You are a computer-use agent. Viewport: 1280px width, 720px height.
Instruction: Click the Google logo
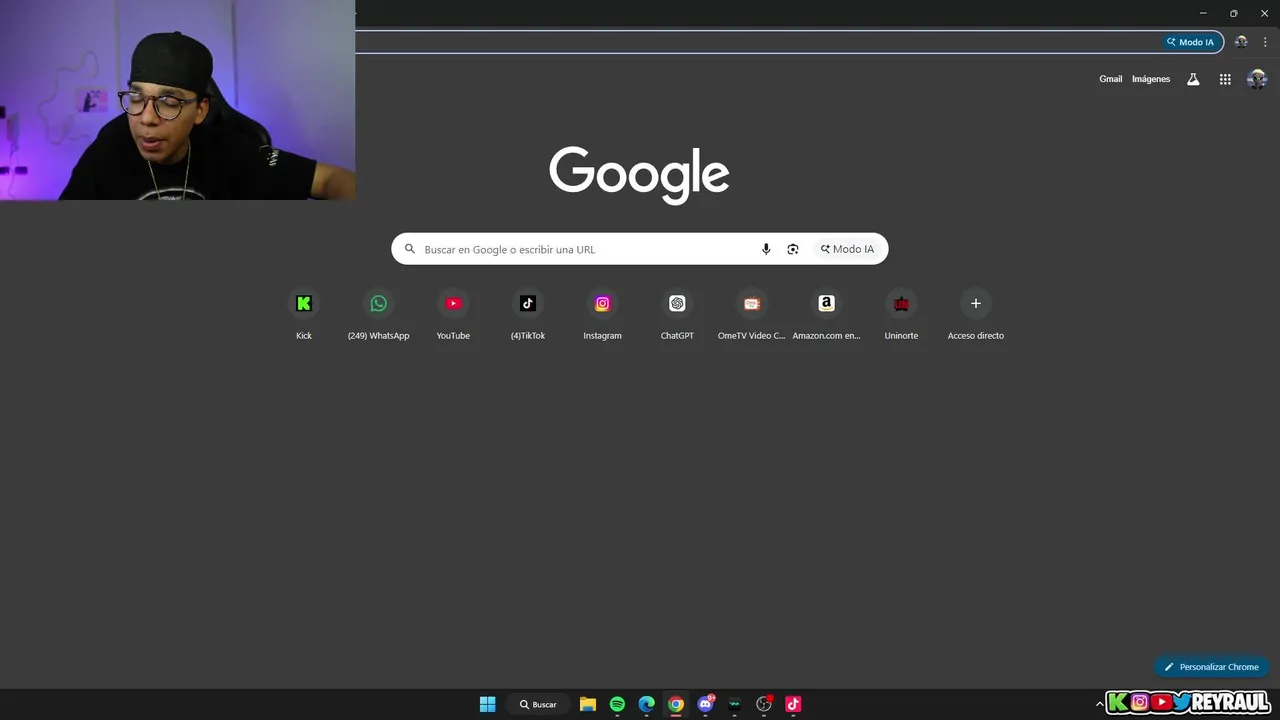coord(639,174)
